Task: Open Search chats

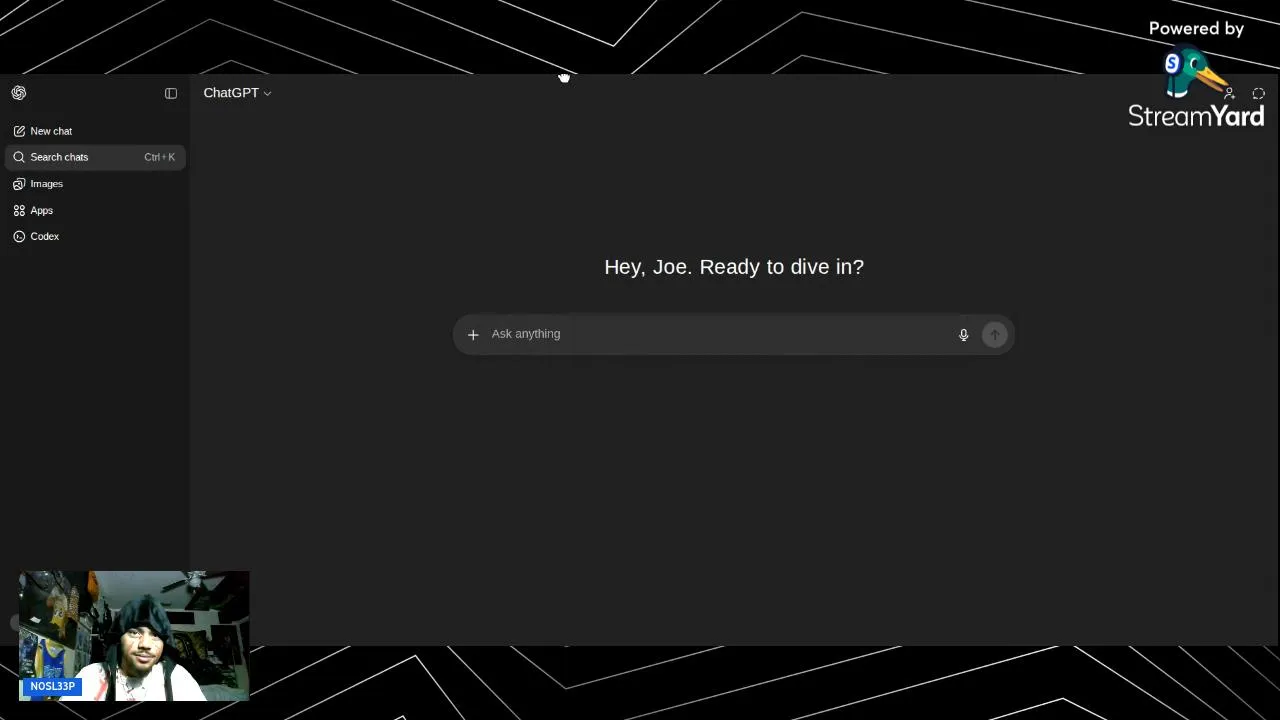Action: point(95,157)
